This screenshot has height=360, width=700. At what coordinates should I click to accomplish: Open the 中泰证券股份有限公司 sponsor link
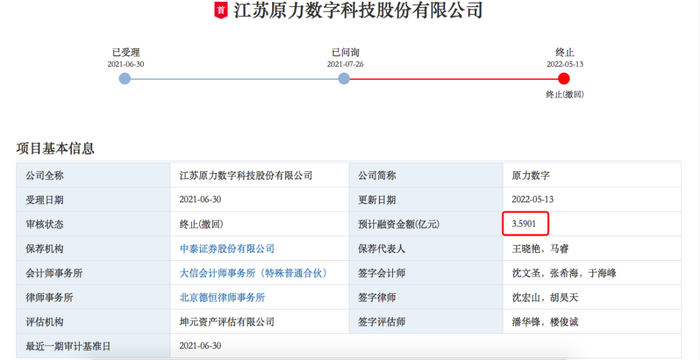[227, 249]
